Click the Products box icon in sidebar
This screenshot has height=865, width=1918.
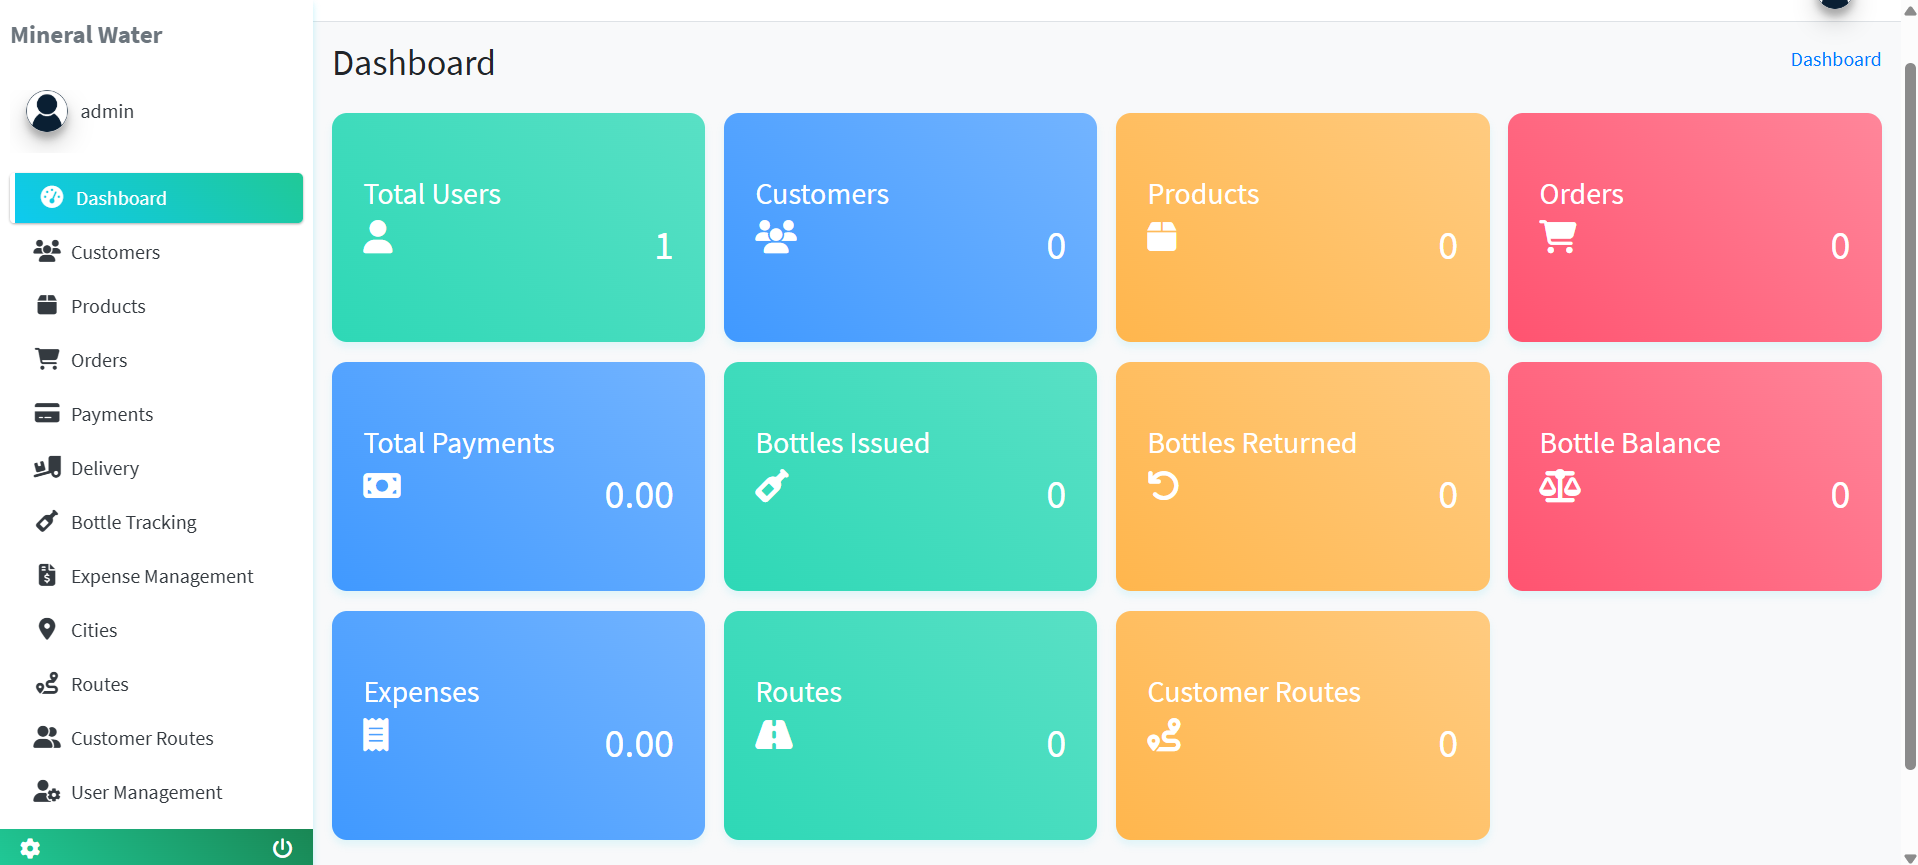(47, 305)
